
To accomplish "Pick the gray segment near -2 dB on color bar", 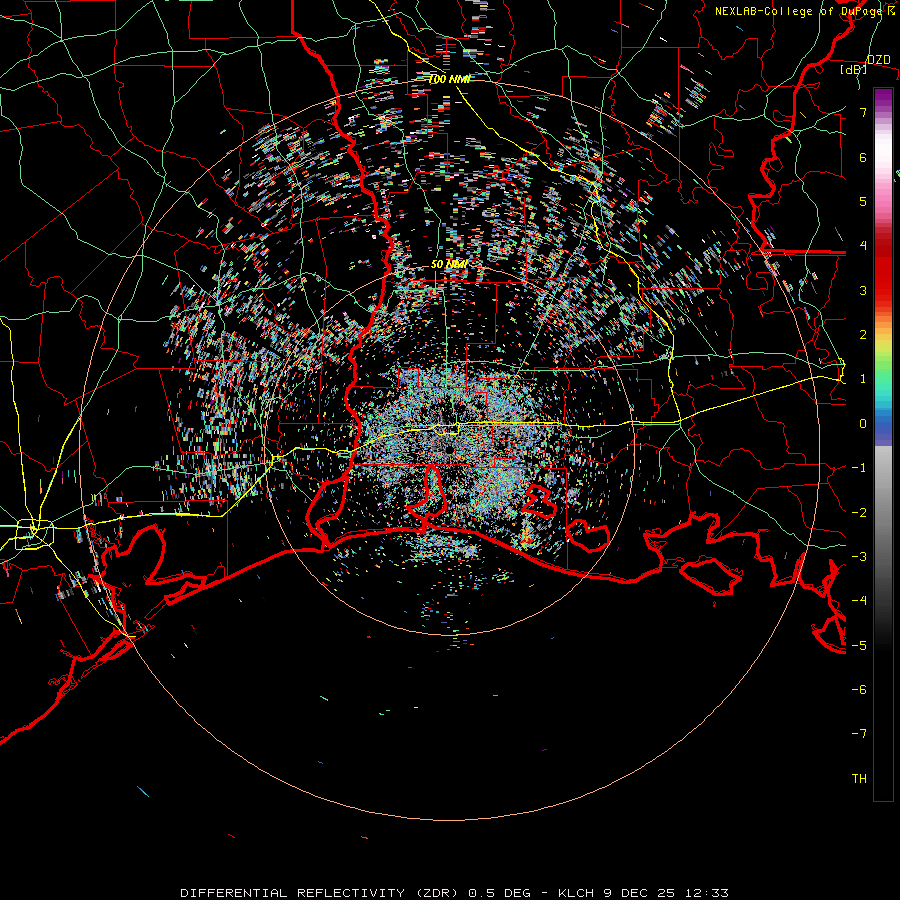I will (883, 513).
